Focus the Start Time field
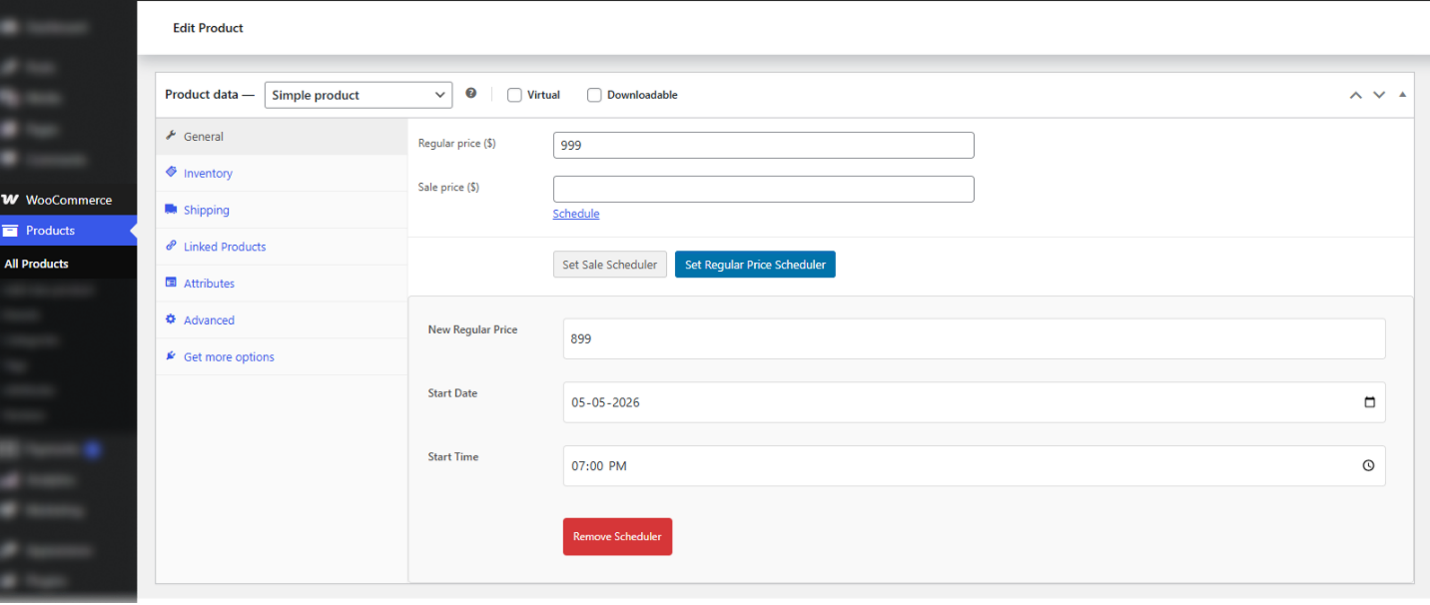Image resolution: width=1430 pixels, height=605 pixels. point(974,466)
